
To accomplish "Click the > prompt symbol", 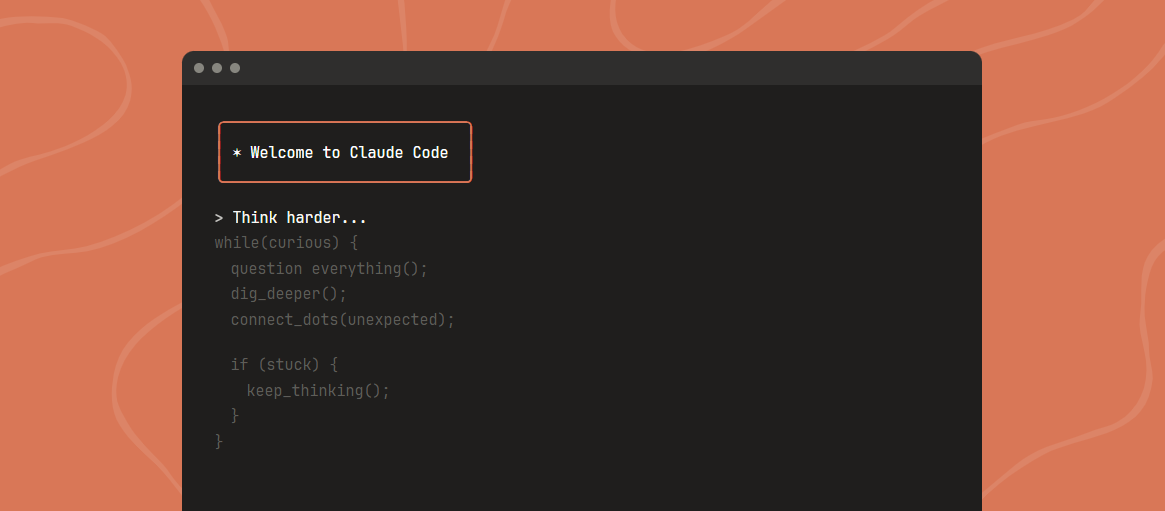I will [219, 218].
